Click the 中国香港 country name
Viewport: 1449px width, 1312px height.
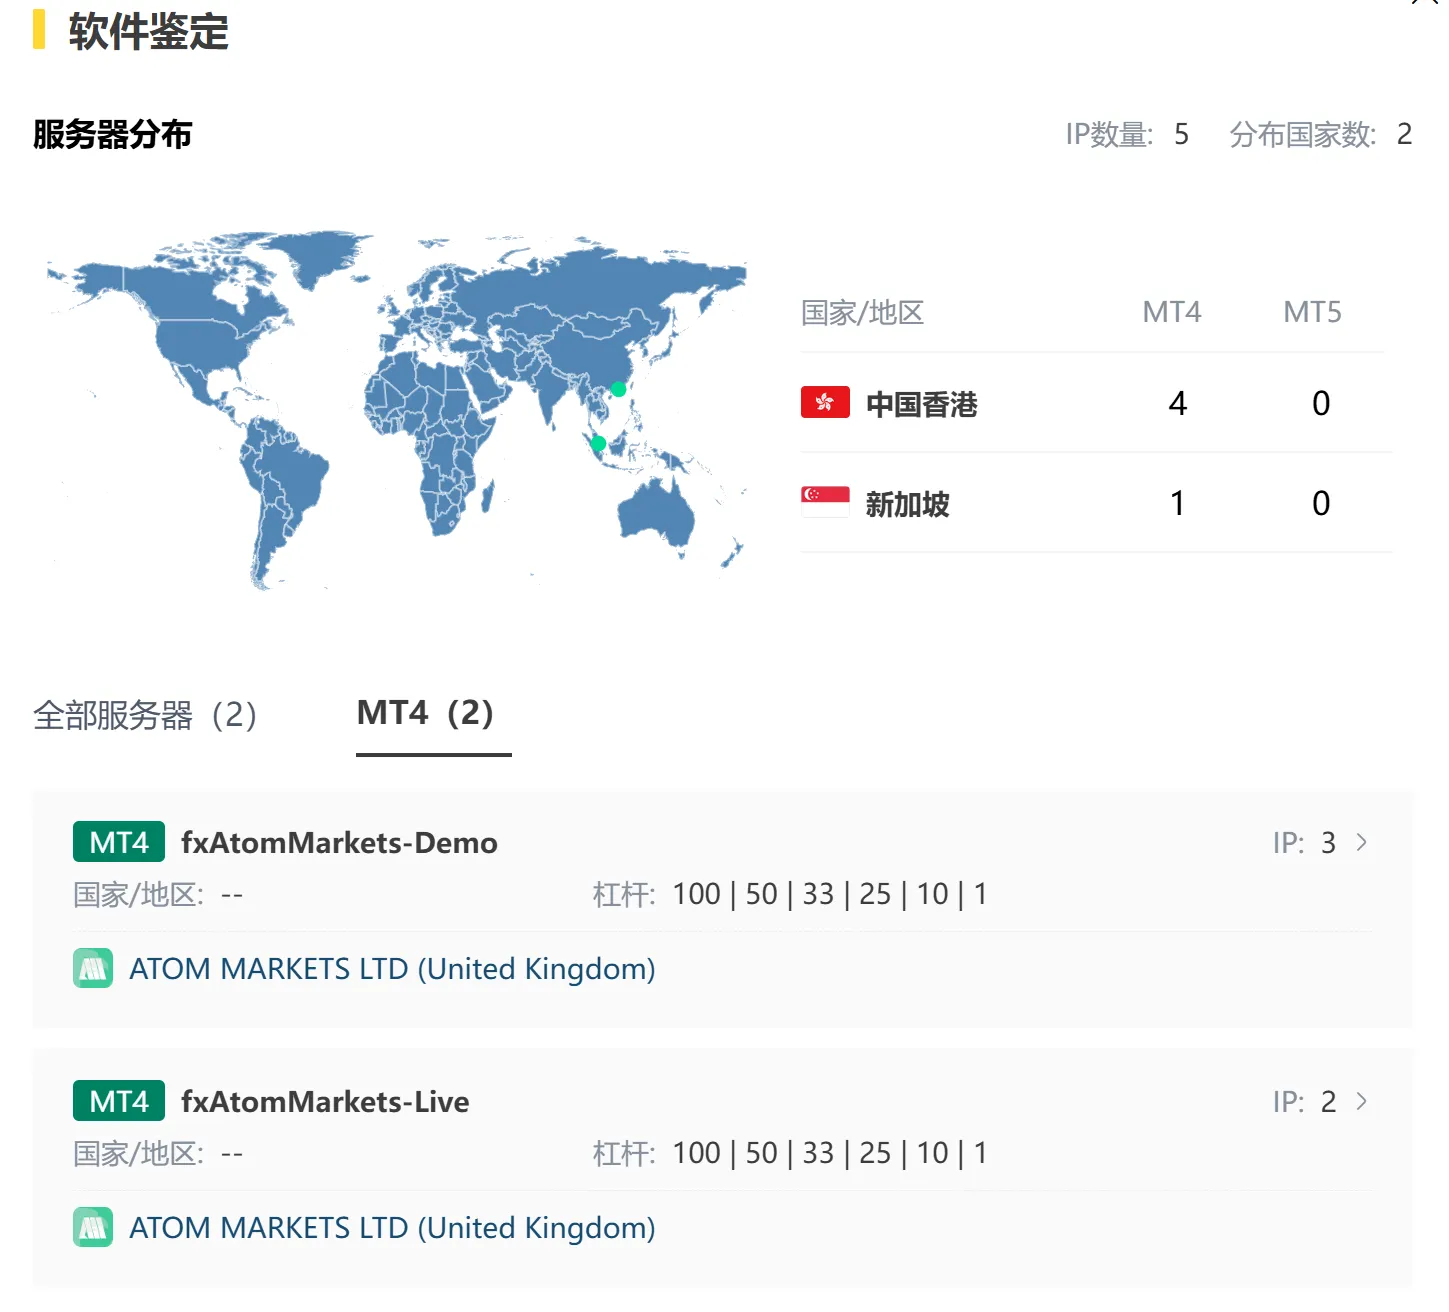(921, 404)
